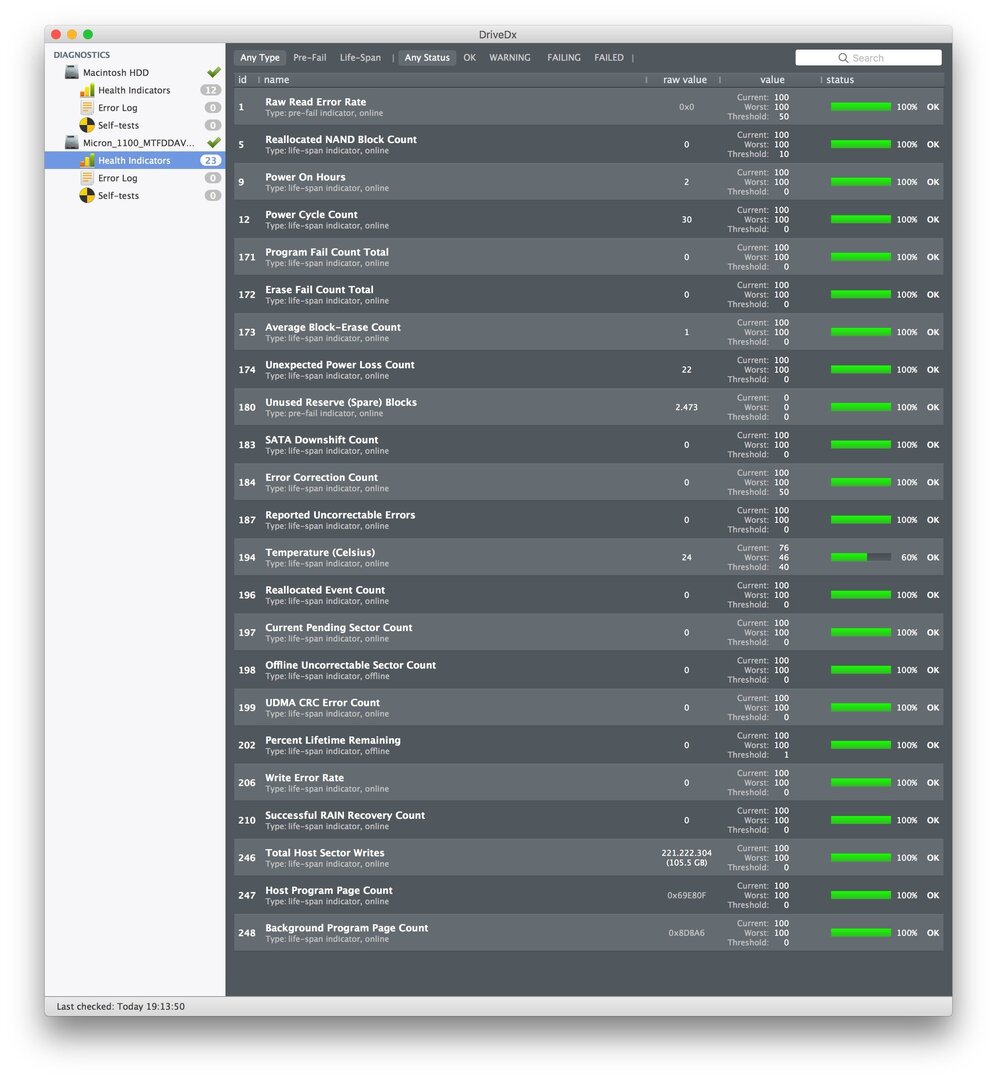Select Reported Uncorrectable Errors row

pos(588,520)
